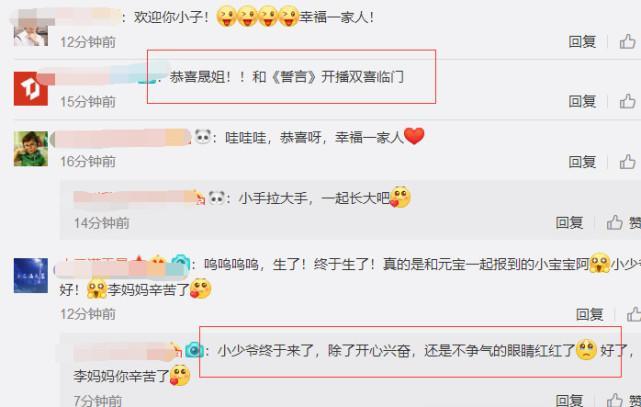Click 回复 on the '李妈妈辛苦了' comment
The height and width of the screenshot is (407, 641).
[589, 314]
